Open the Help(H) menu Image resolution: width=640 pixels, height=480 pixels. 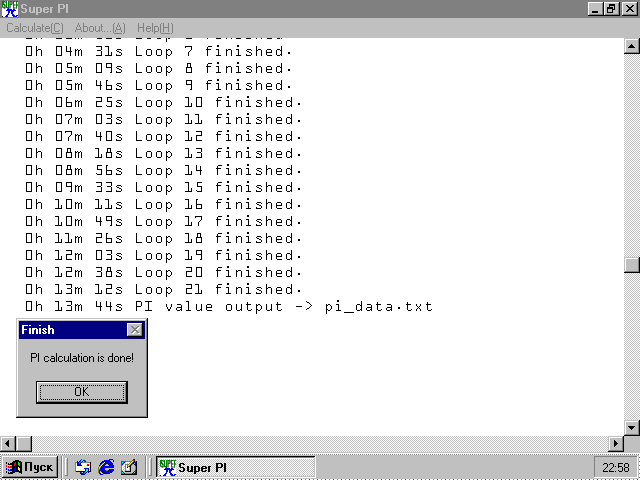[155, 28]
